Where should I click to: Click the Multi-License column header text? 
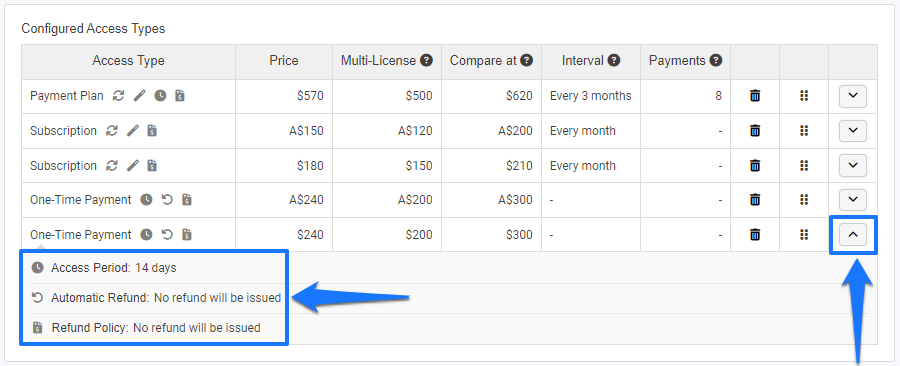(378, 61)
